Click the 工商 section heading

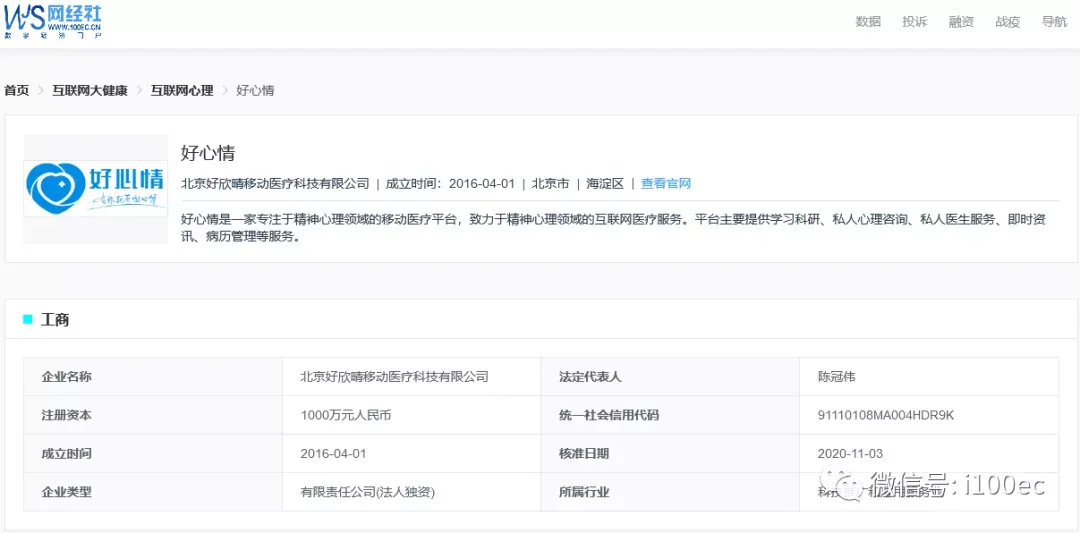pyautogui.click(x=55, y=319)
